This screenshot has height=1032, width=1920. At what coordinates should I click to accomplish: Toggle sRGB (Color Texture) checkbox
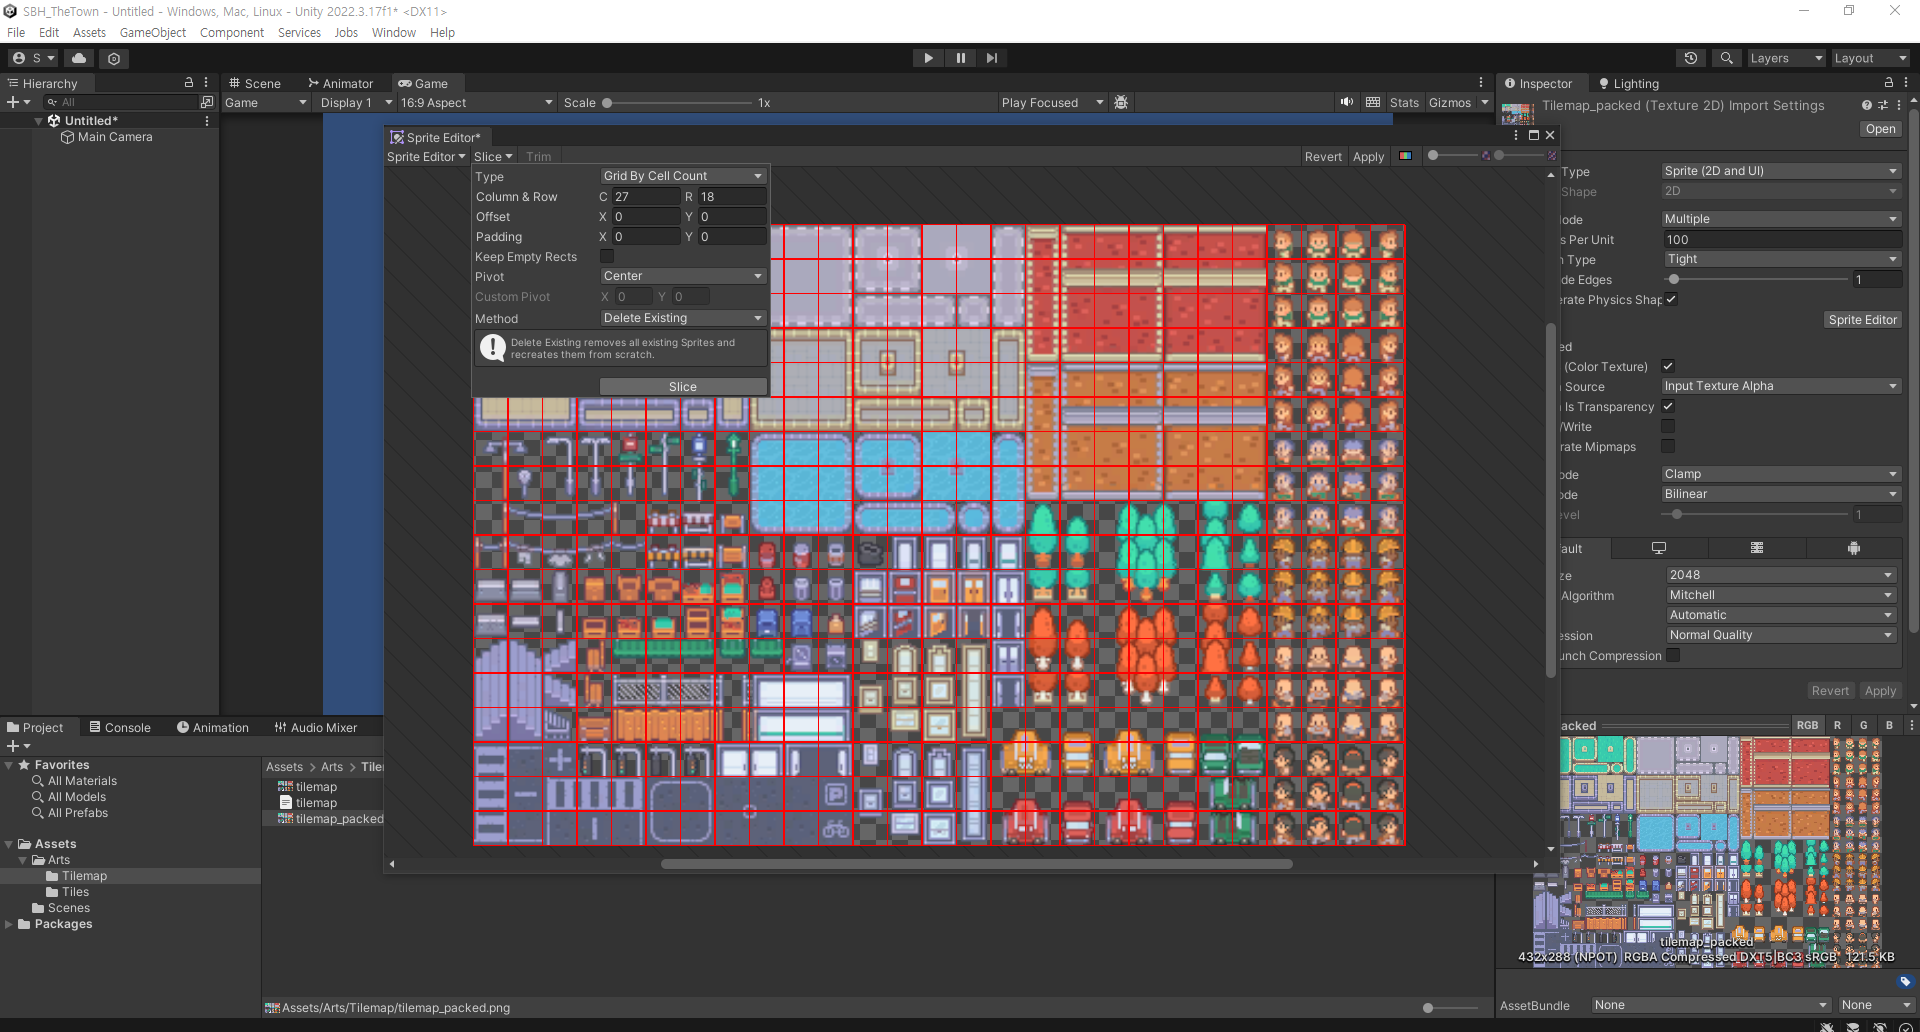click(1668, 366)
